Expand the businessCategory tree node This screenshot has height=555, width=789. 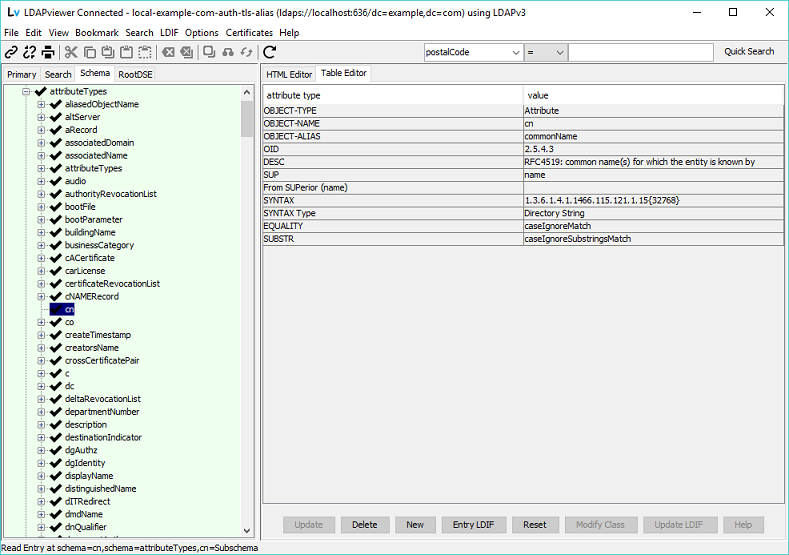coord(41,246)
